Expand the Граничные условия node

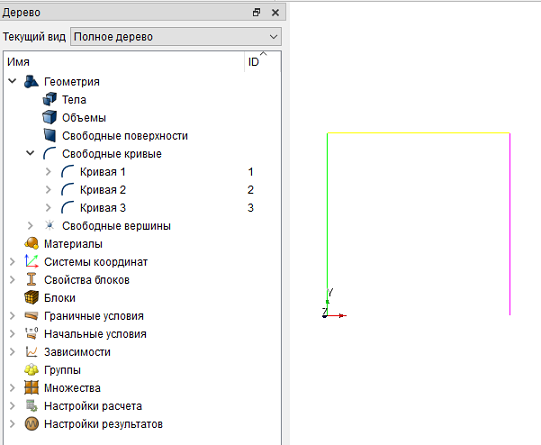click(x=12, y=316)
